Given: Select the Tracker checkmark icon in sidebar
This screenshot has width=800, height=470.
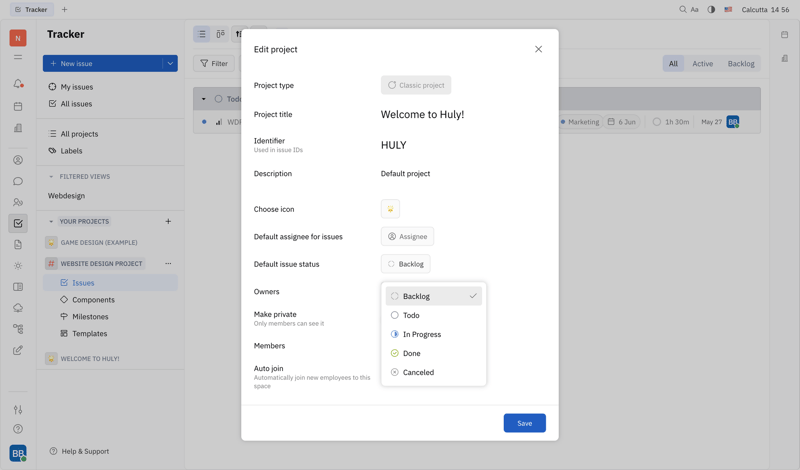Looking at the screenshot, I should 18,223.
